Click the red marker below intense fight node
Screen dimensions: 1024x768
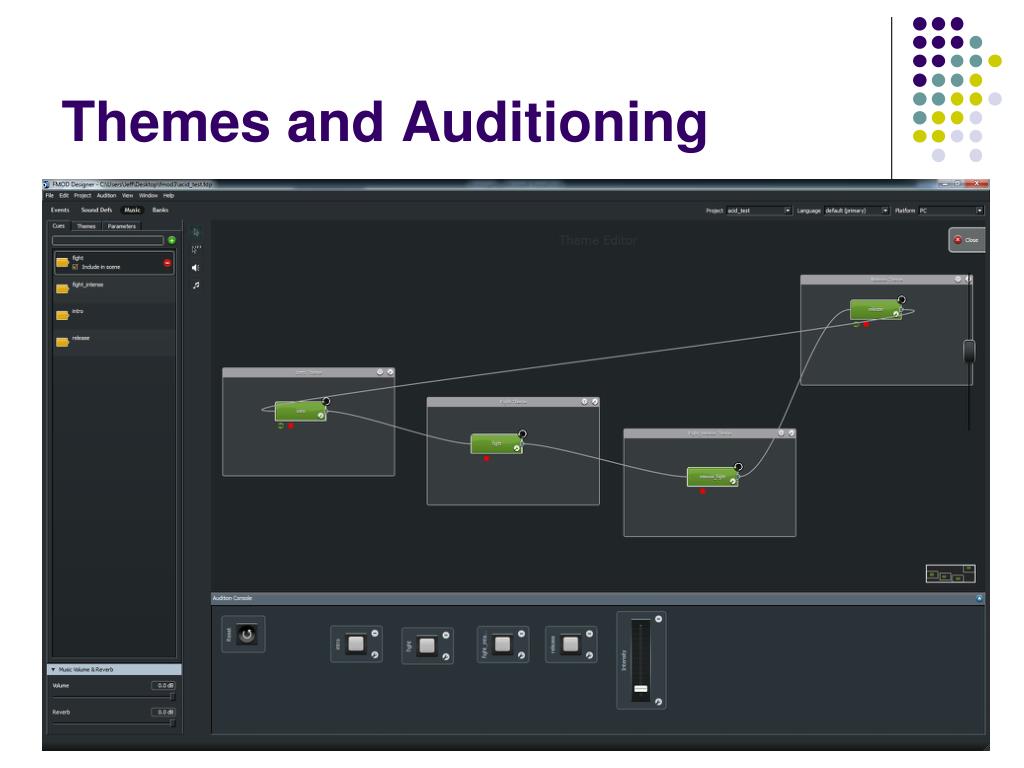pos(703,492)
